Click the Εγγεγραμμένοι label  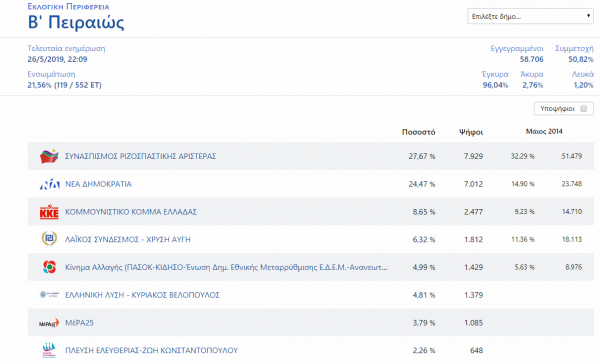[x=517, y=49]
